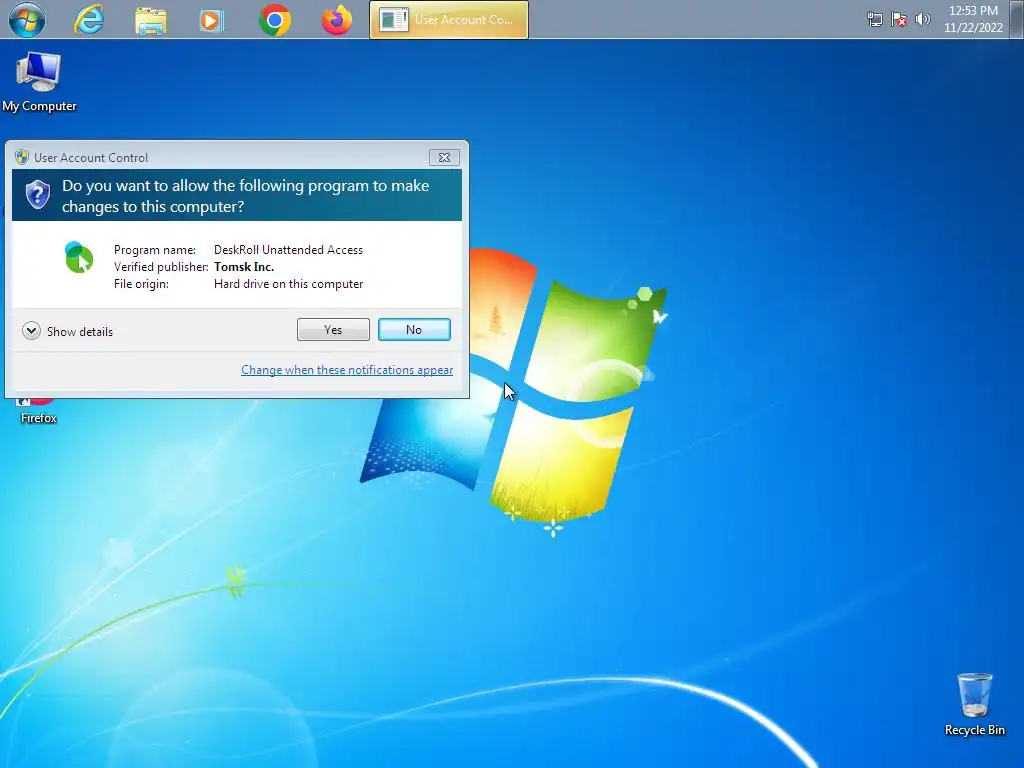The height and width of the screenshot is (768, 1024).
Task: Launch Google Chrome from the taskbar
Action: pos(274,20)
